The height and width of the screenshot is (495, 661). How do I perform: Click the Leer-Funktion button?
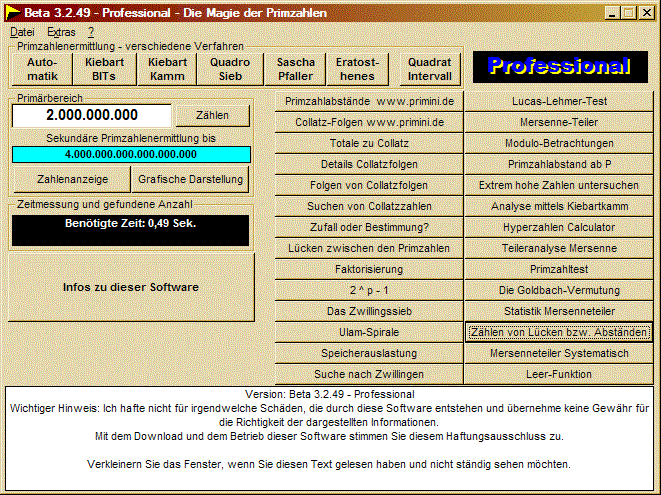[559, 374]
